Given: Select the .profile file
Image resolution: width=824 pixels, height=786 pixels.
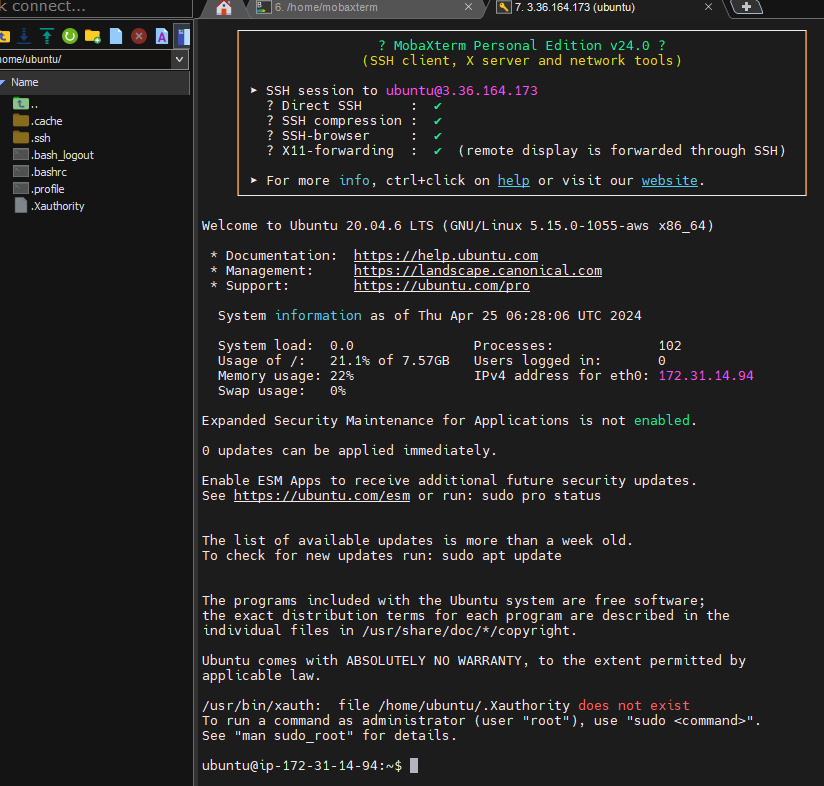Looking at the screenshot, I should (x=39, y=189).
